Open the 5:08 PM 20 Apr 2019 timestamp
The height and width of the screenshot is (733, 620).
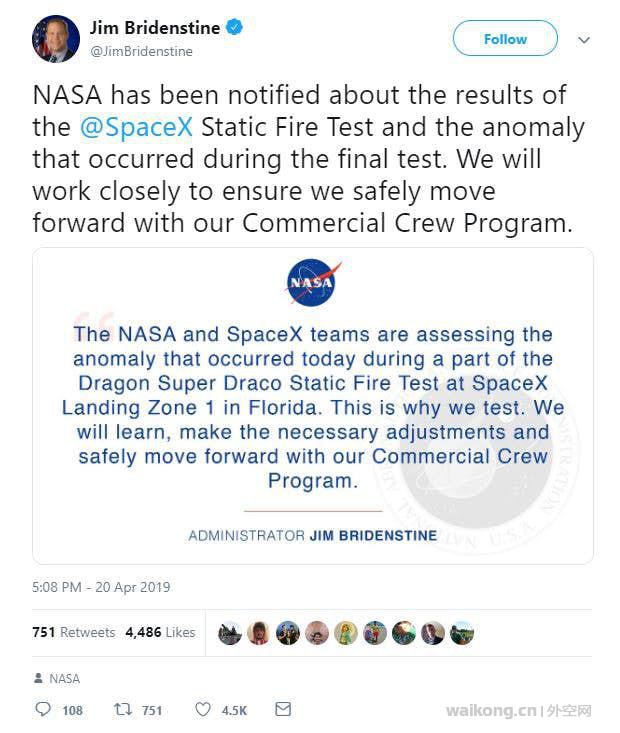(101, 587)
